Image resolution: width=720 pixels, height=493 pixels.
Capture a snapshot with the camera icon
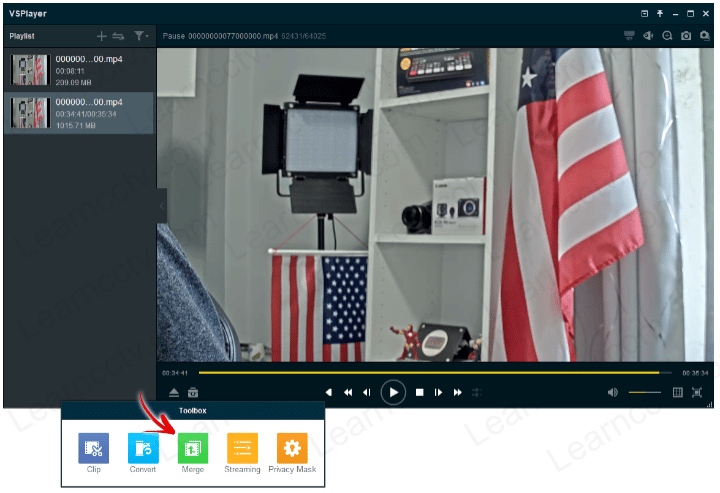(686, 36)
